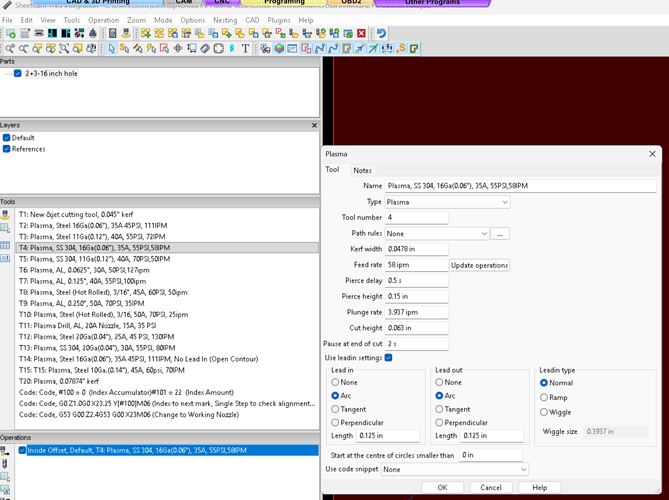Click the Update operations button
The height and width of the screenshot is (500, 669).
point(480,265)
